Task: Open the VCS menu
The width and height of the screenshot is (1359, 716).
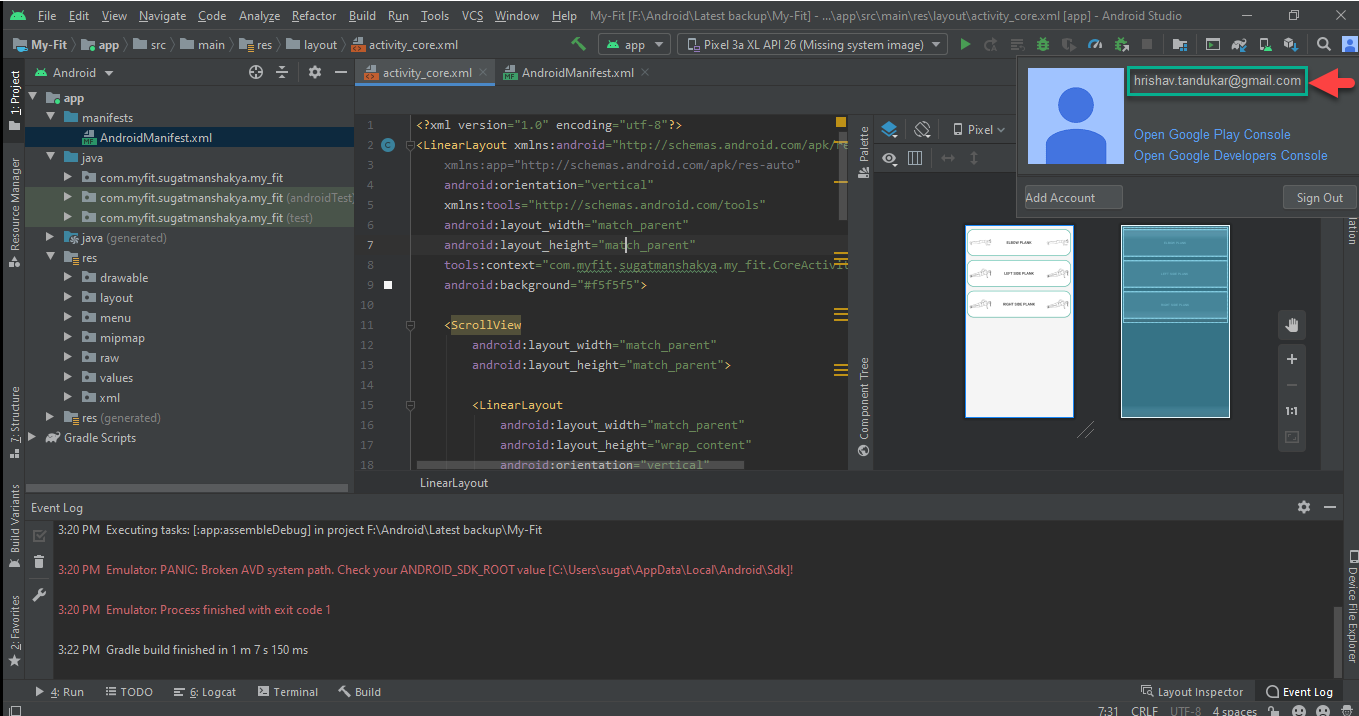Action: point(472,16)
